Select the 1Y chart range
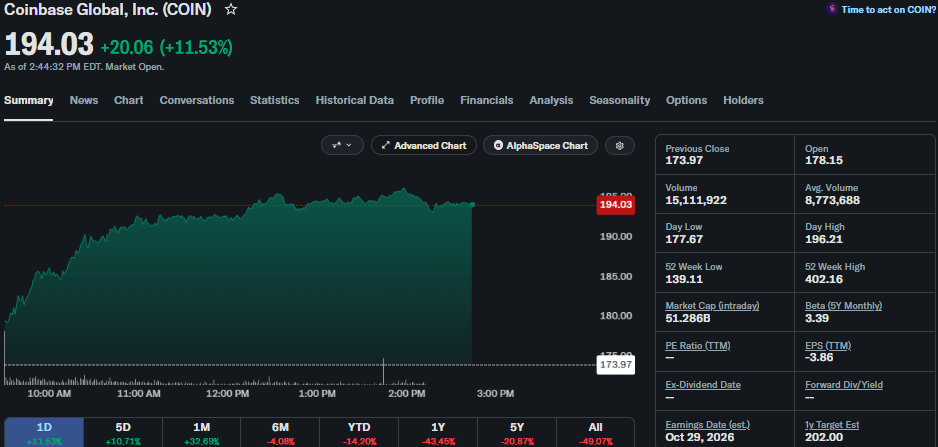938x447 pixels. 438,433
